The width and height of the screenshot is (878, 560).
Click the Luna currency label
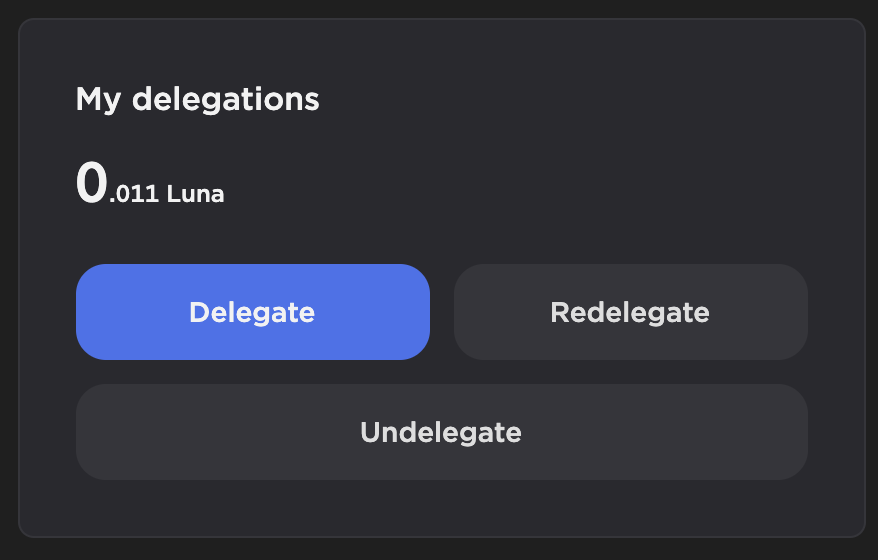tap(196, 194)
